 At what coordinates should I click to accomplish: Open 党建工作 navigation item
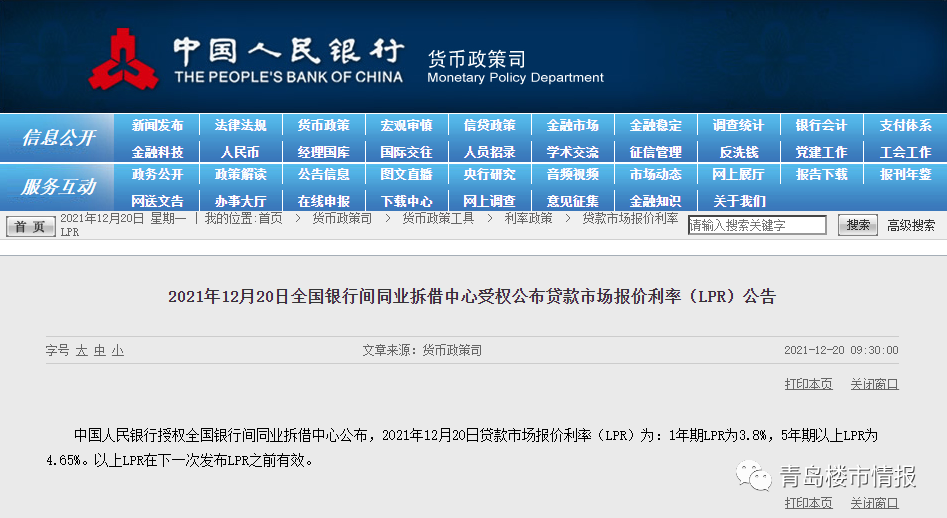821,152
